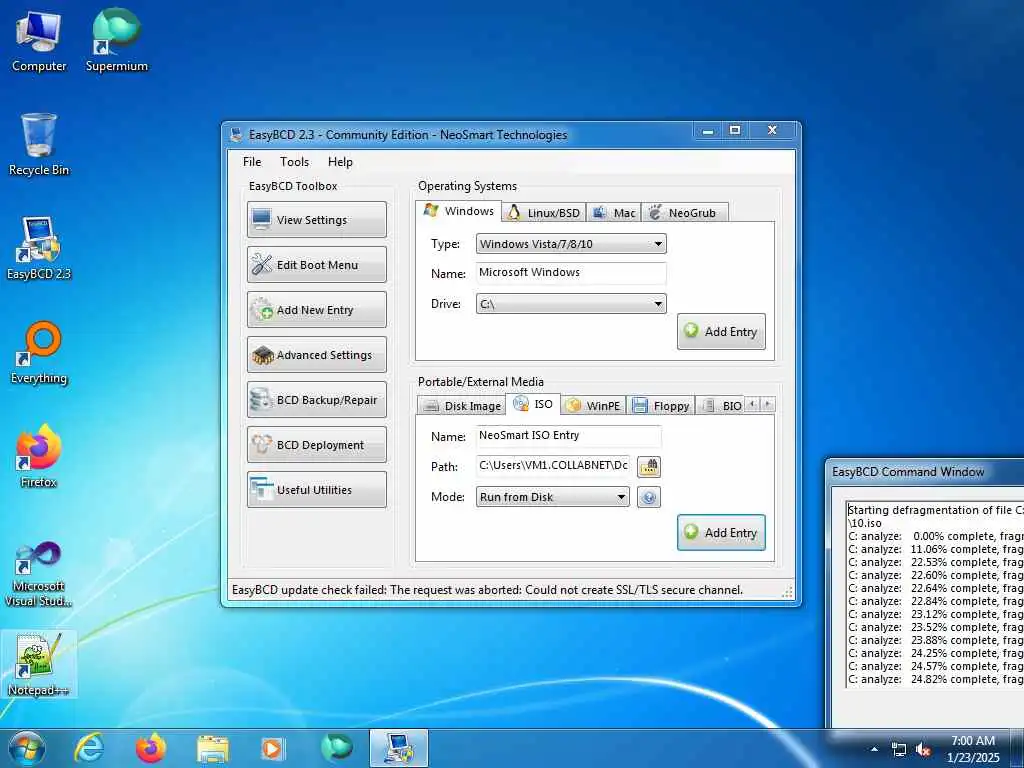Open the Help menu
Screen dimensions: 1024x768
click(340, 162)
